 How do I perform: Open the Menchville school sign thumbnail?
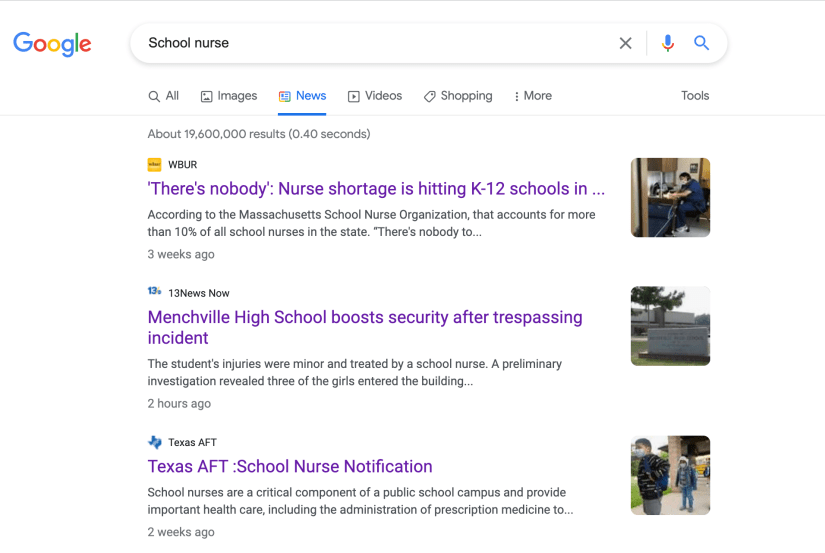tap(670, 326)
